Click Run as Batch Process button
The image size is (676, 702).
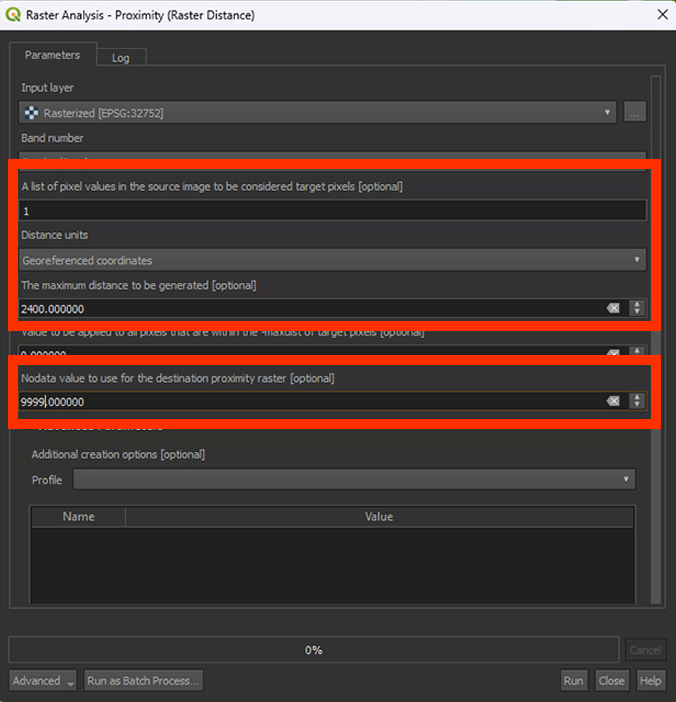(x=144, y=681)
